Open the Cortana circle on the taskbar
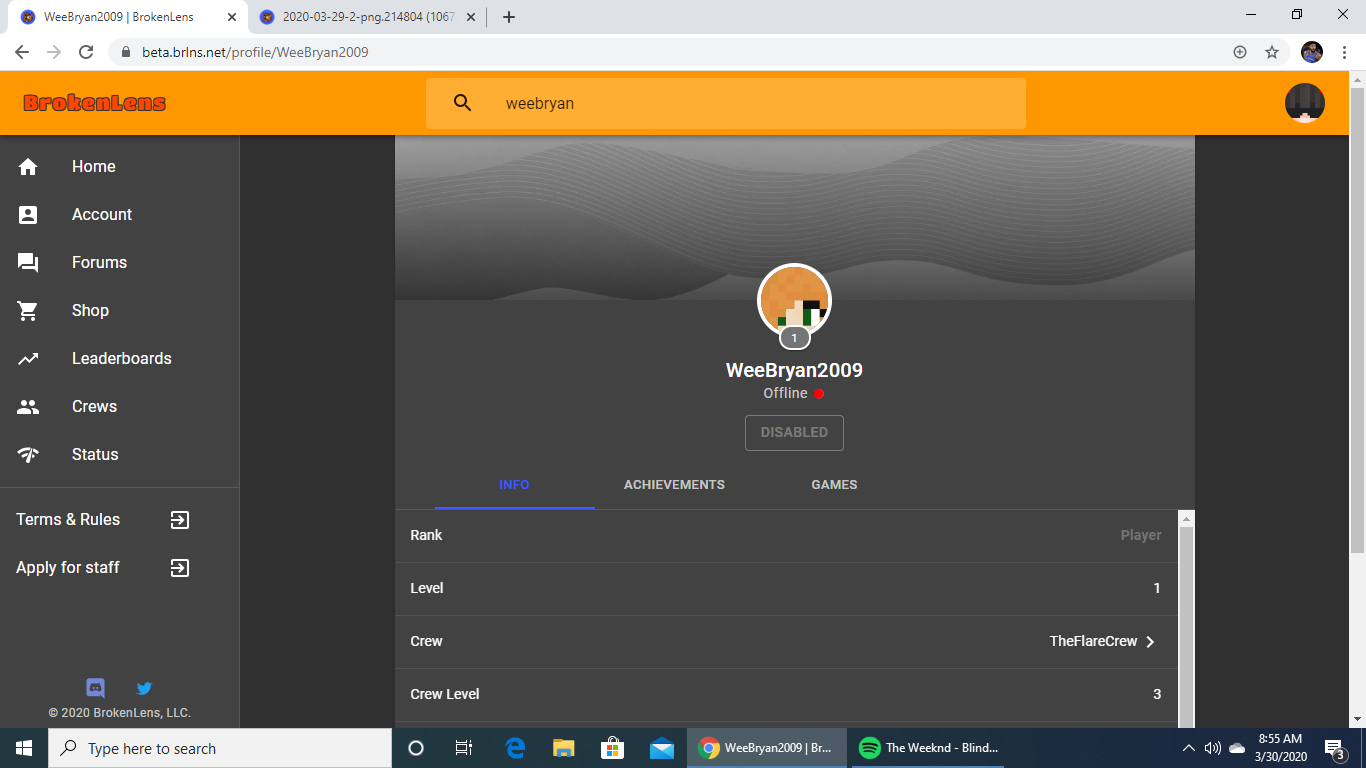Image resolution: width=1366 pixels, height=768 pixels. point(416,748)
